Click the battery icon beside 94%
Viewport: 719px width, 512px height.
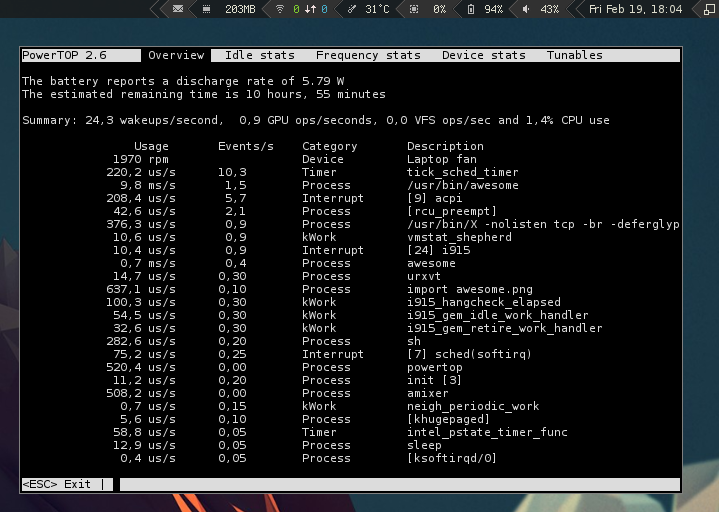(x=470, y=9)
